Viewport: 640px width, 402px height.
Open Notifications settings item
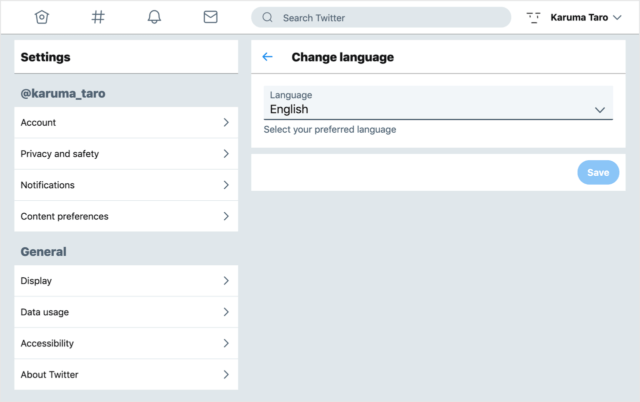(x=126, y=185)
